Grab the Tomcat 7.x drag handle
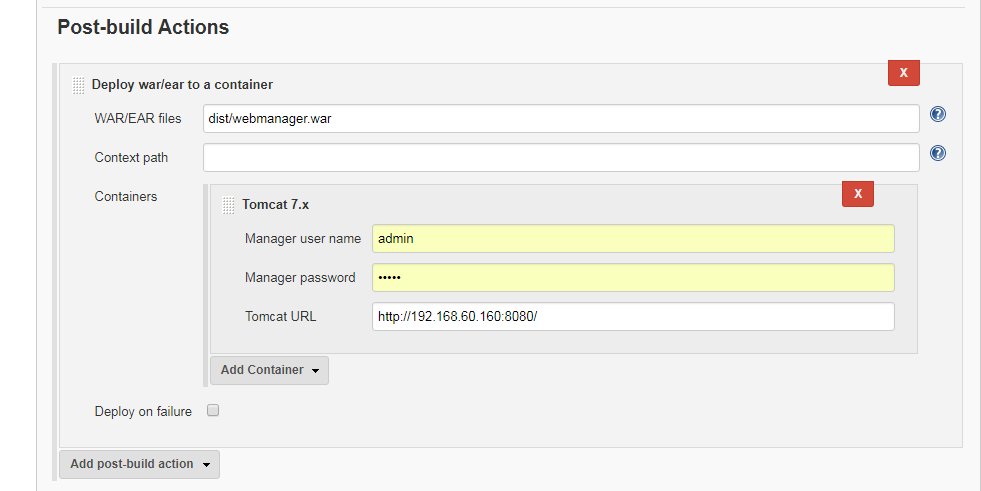This screenshot has height=491, width=981. pos(229,205)
